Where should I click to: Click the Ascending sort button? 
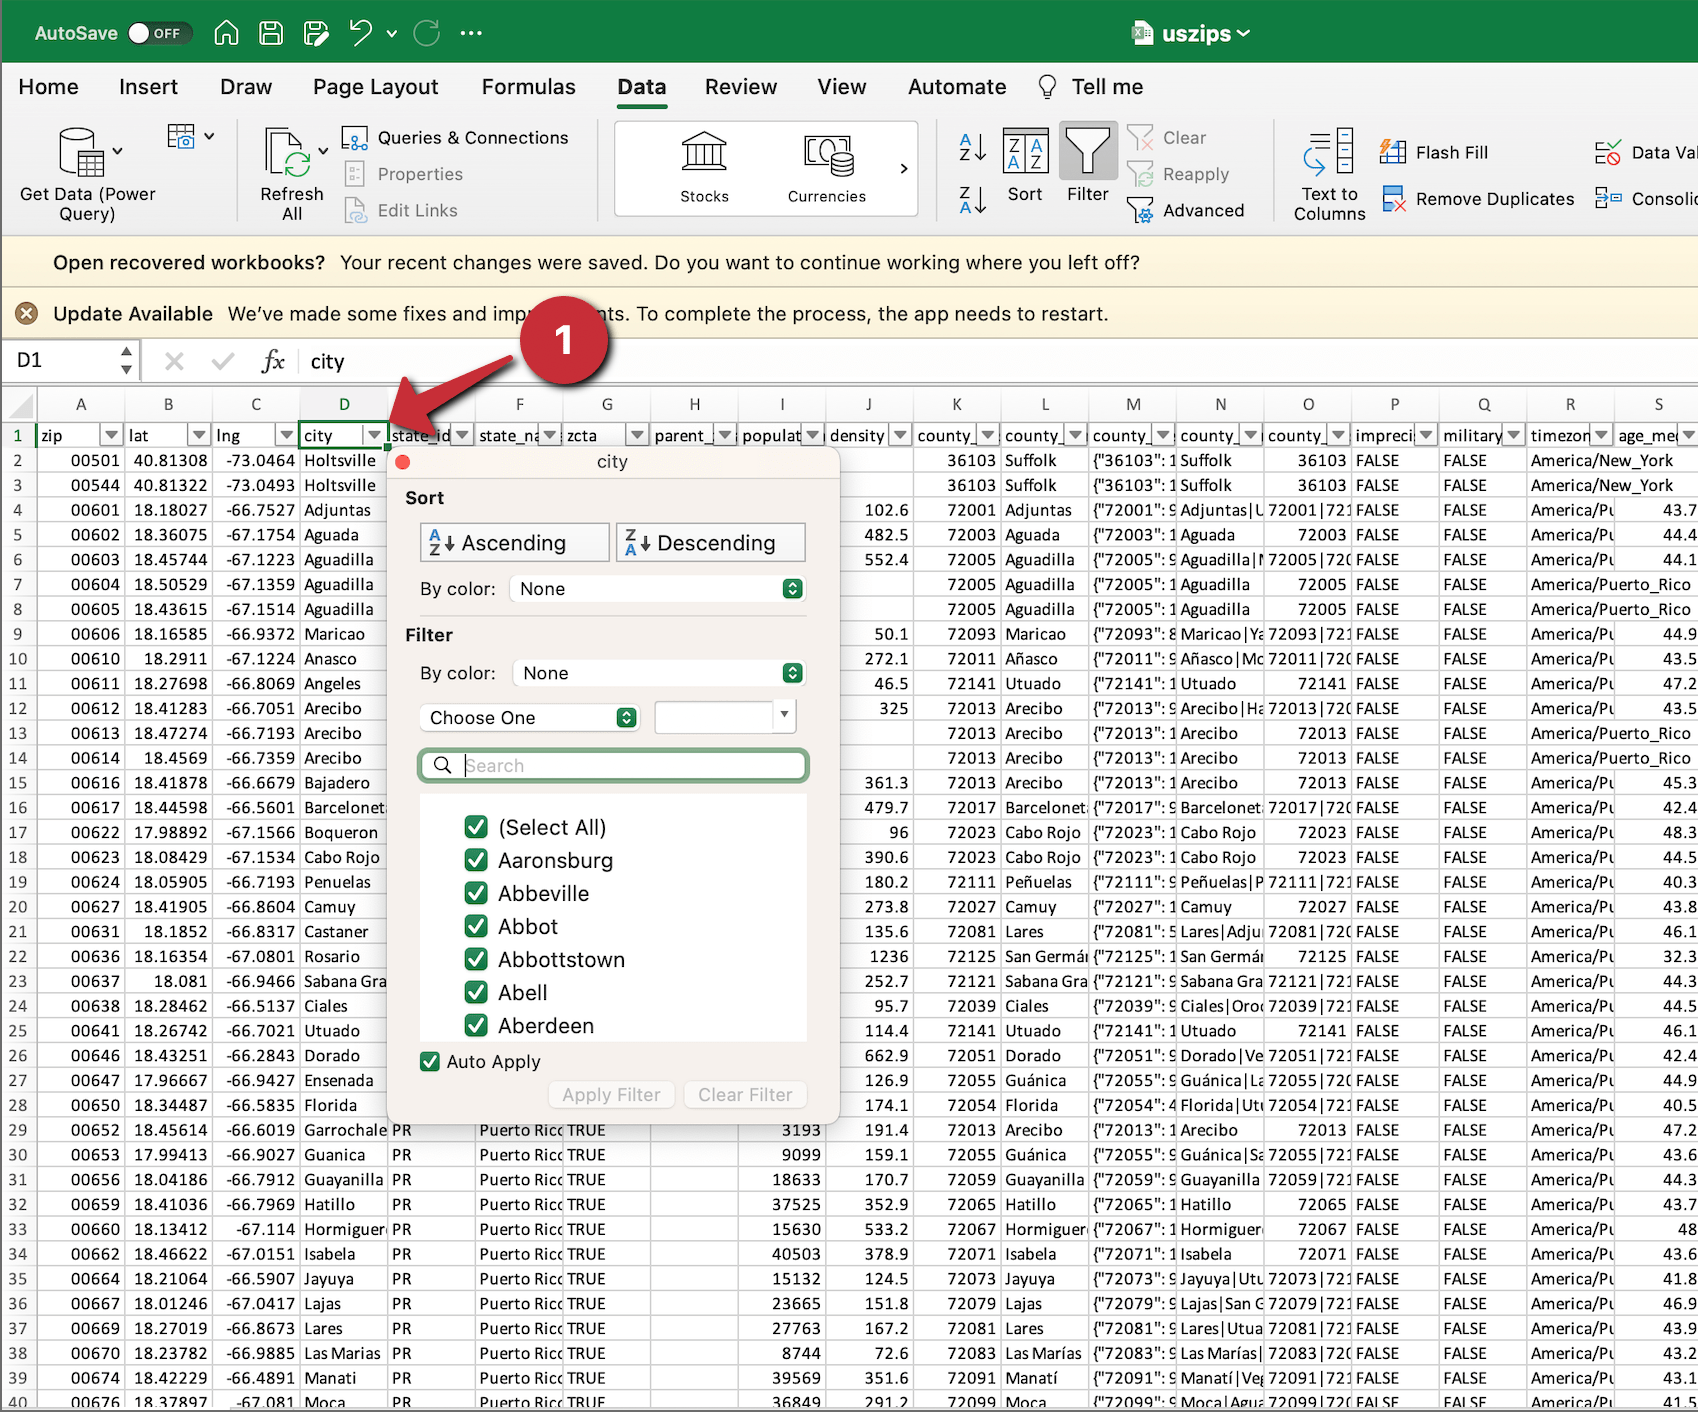(513, 542)
